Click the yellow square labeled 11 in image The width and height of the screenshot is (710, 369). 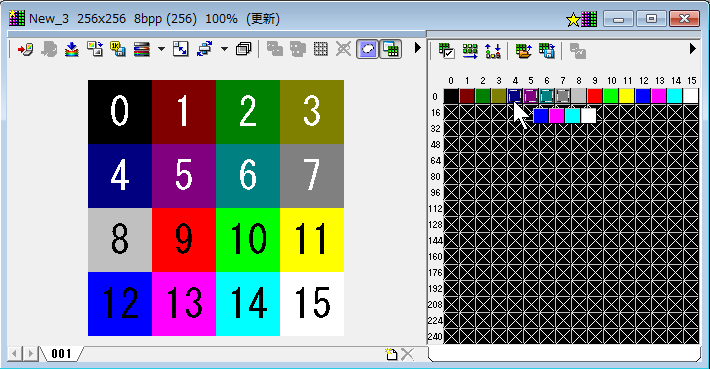point(312,240)
